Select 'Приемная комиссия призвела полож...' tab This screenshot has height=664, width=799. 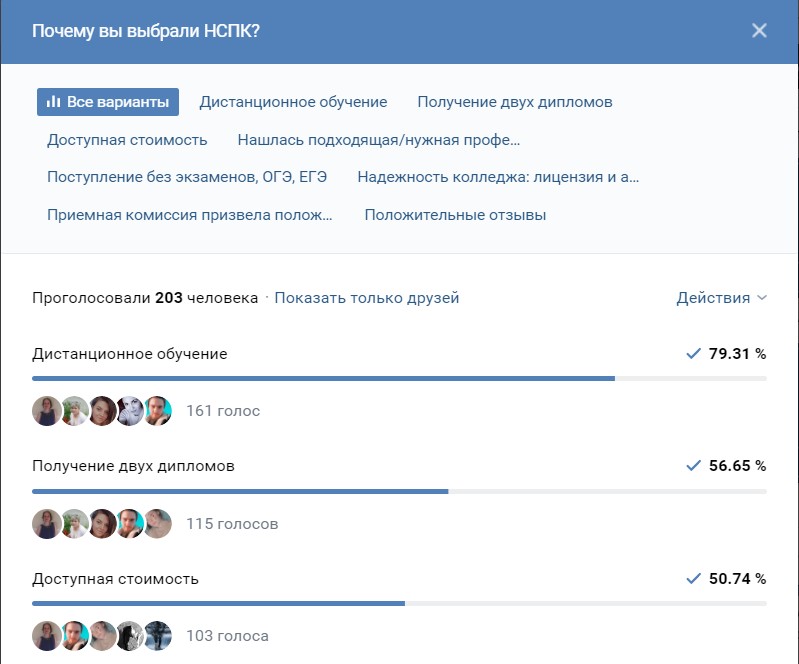pos(189,215)
